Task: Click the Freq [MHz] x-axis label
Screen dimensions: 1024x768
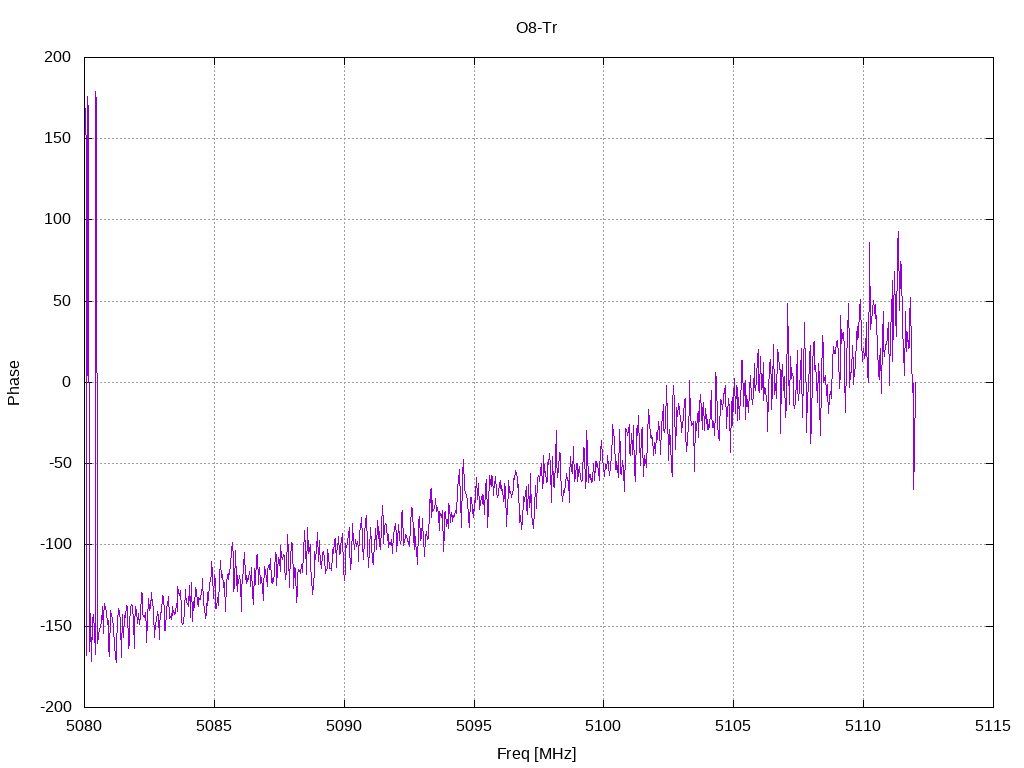Action: coord(536,754)
